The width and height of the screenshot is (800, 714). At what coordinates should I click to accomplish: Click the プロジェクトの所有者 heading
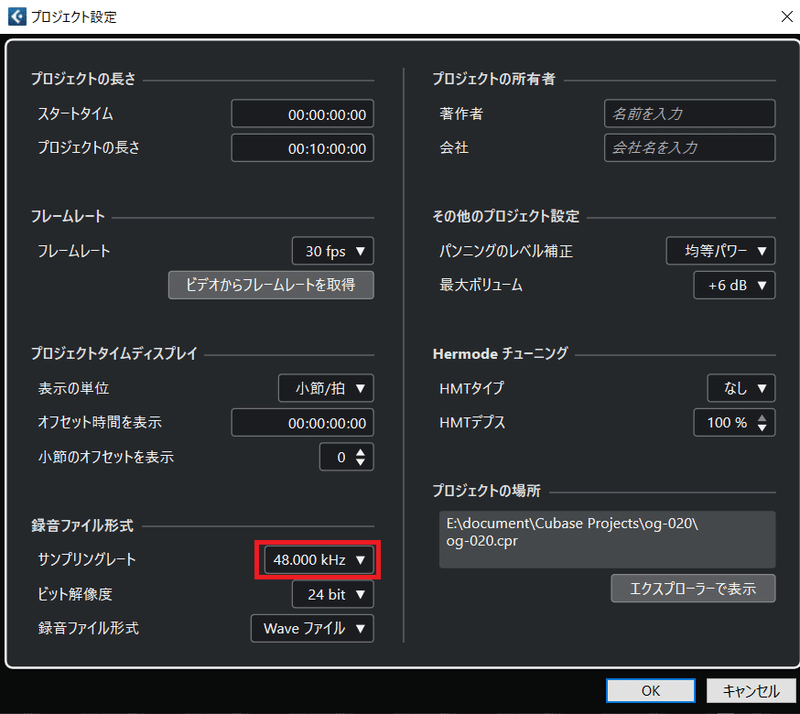tap(494, 79)
